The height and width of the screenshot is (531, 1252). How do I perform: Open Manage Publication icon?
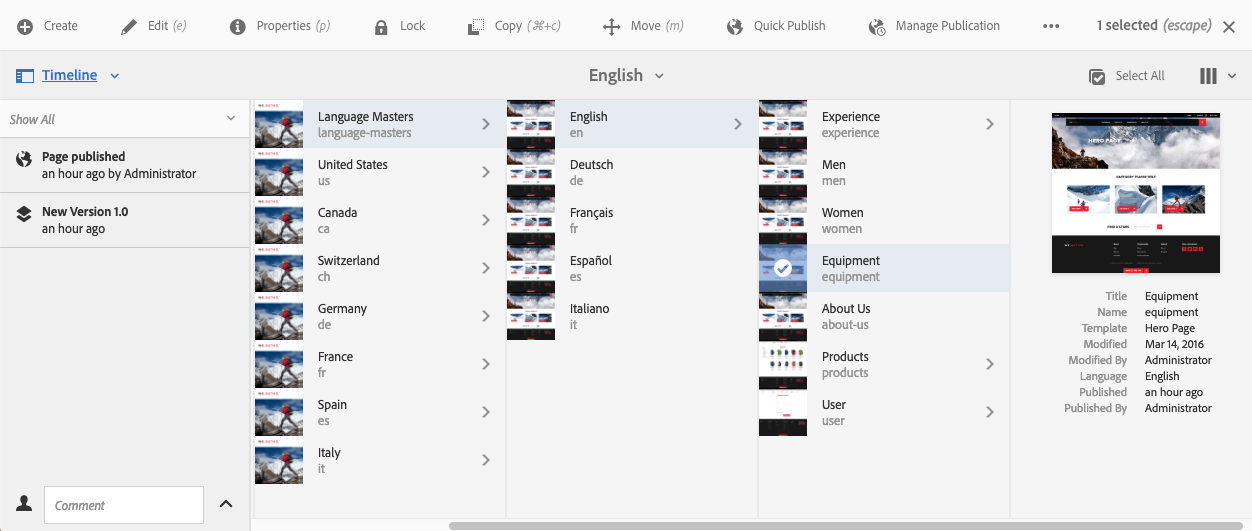(877, 26)
